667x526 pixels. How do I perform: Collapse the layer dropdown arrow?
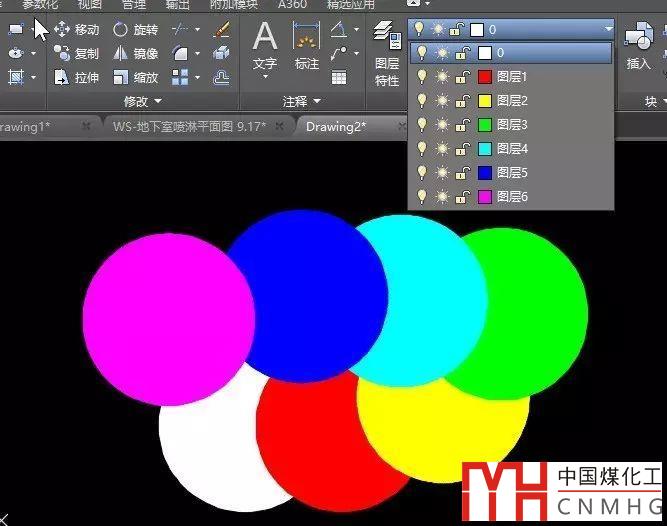tap(609, 29)
